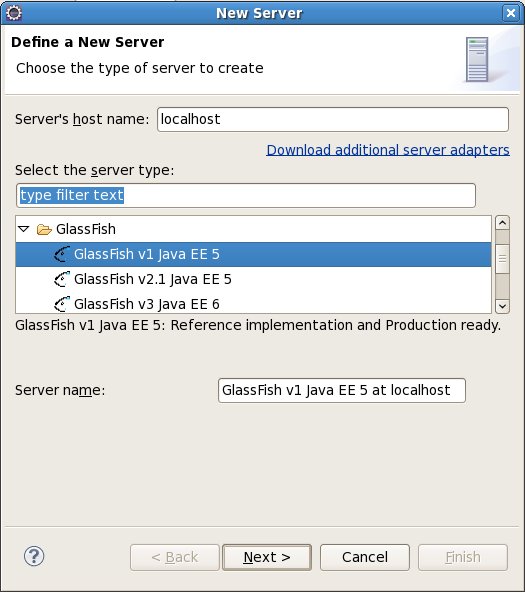This screenshot has height=594, width=525.
Task: Click server list scrollbar up arrow
Action: tap(502, 223)
